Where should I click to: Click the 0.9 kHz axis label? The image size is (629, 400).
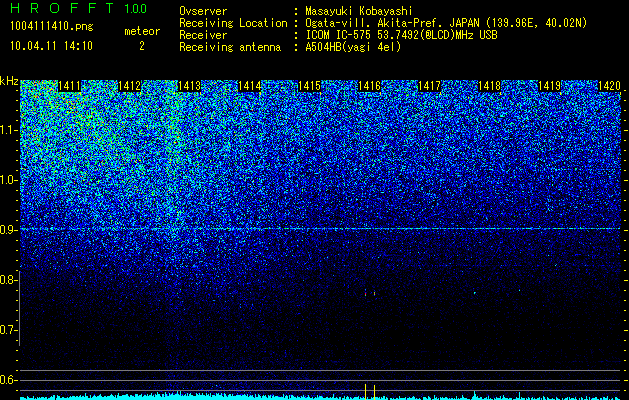[x=8, y=230]
